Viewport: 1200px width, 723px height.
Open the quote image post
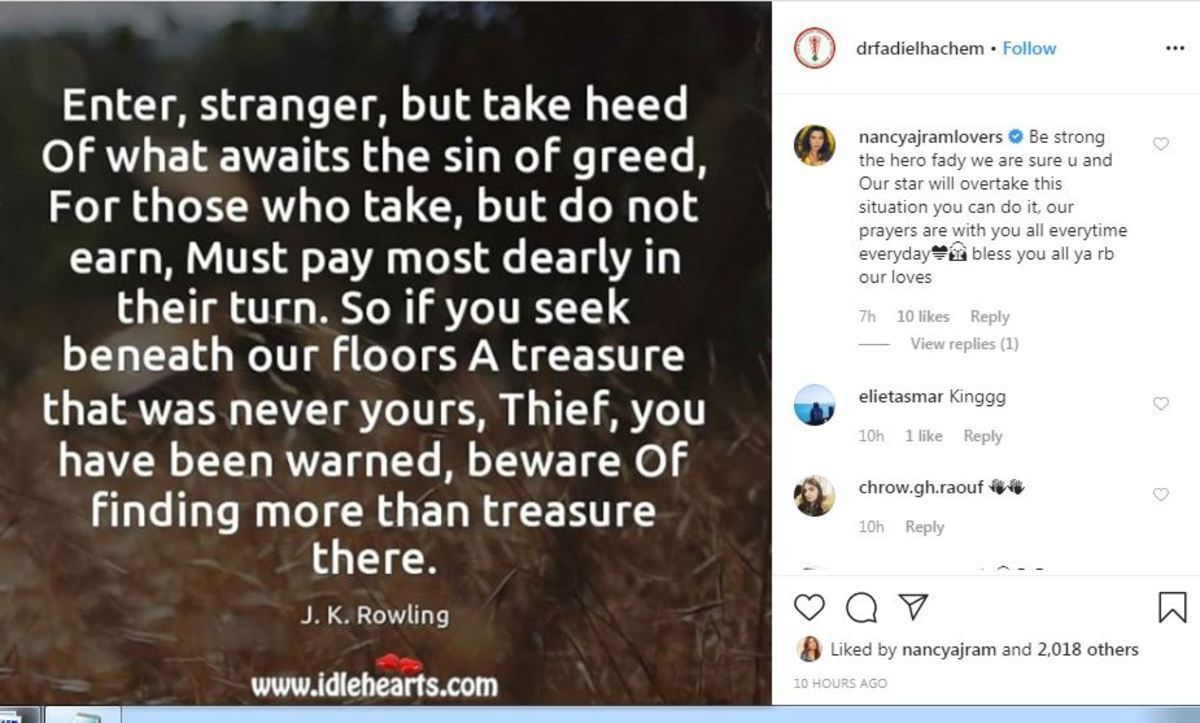click(x=385, y=353)
